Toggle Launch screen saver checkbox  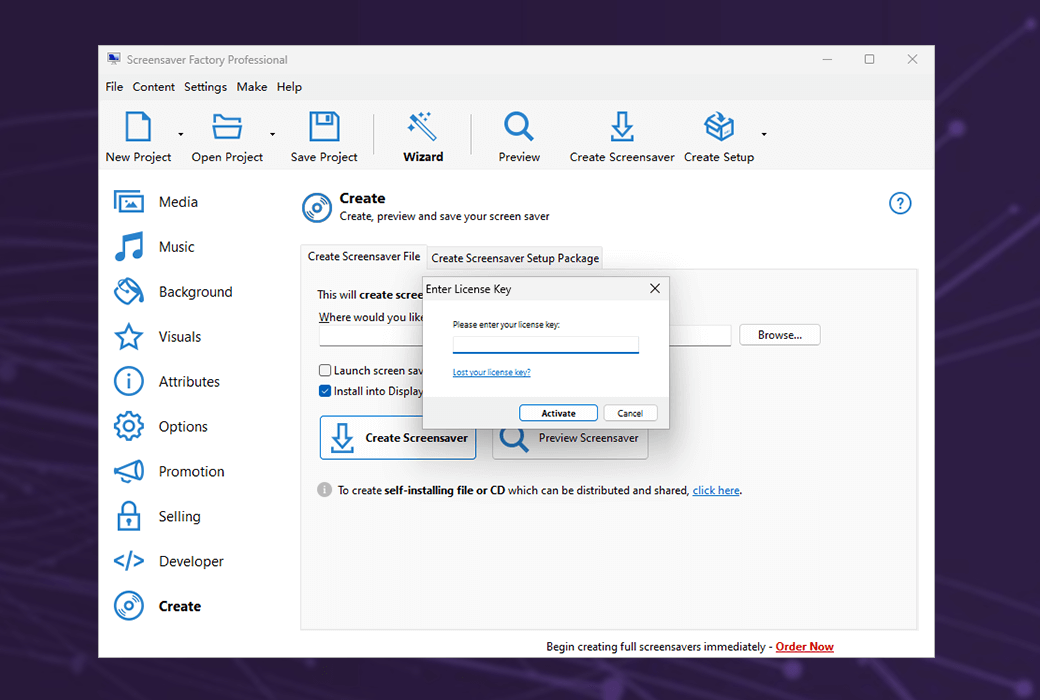325,370
